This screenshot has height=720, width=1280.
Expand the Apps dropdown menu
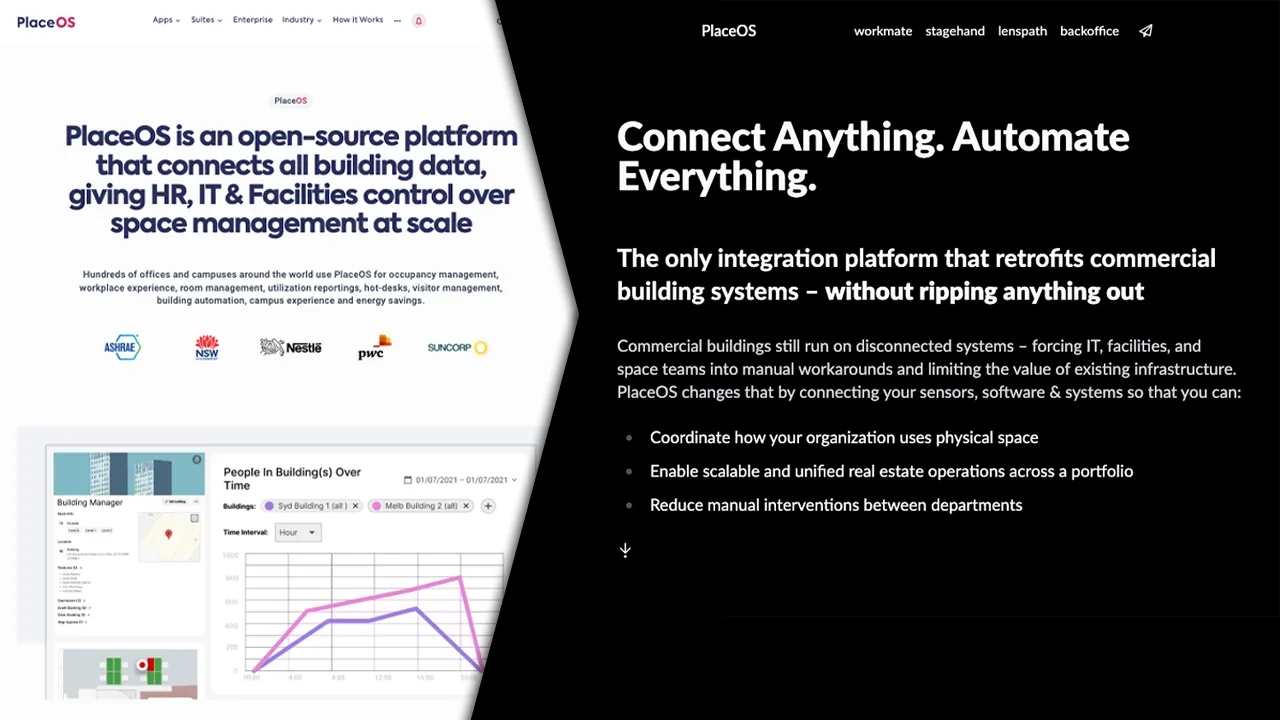tap(166, 20)
